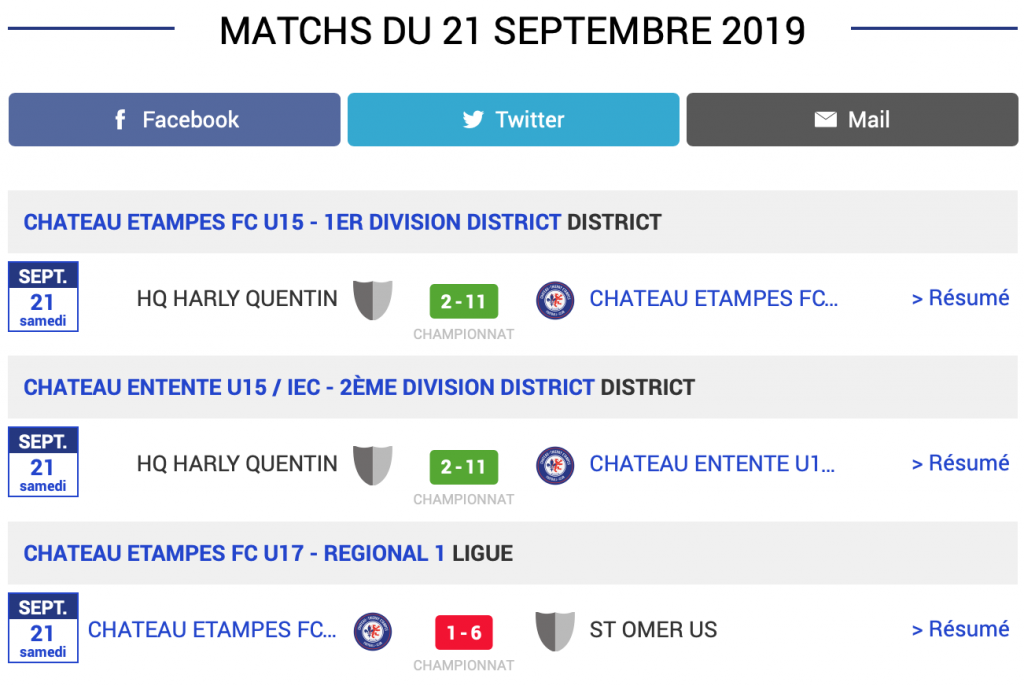
Task: Open Résumé for the U15 1er Division match
Action: point(960,298)
